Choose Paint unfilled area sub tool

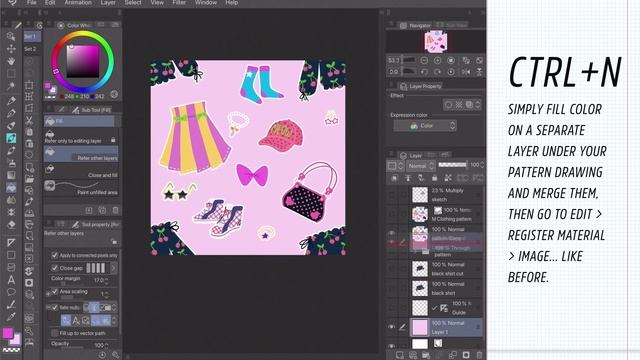pyautogui.click(x=82, y=188)
